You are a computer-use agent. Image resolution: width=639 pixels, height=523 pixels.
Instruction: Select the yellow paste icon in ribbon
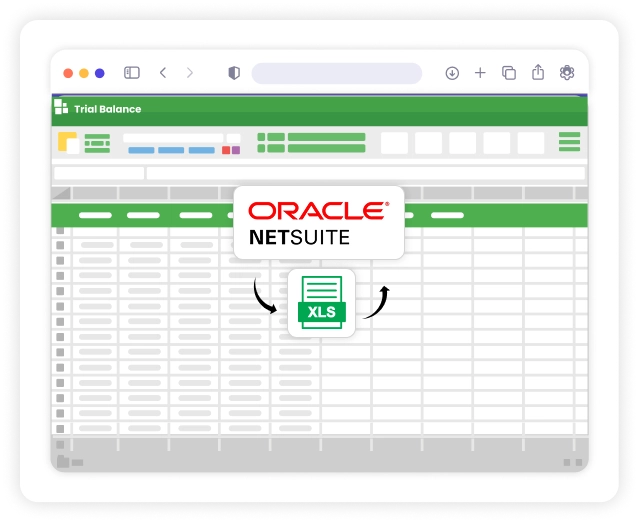coord(68,143)
